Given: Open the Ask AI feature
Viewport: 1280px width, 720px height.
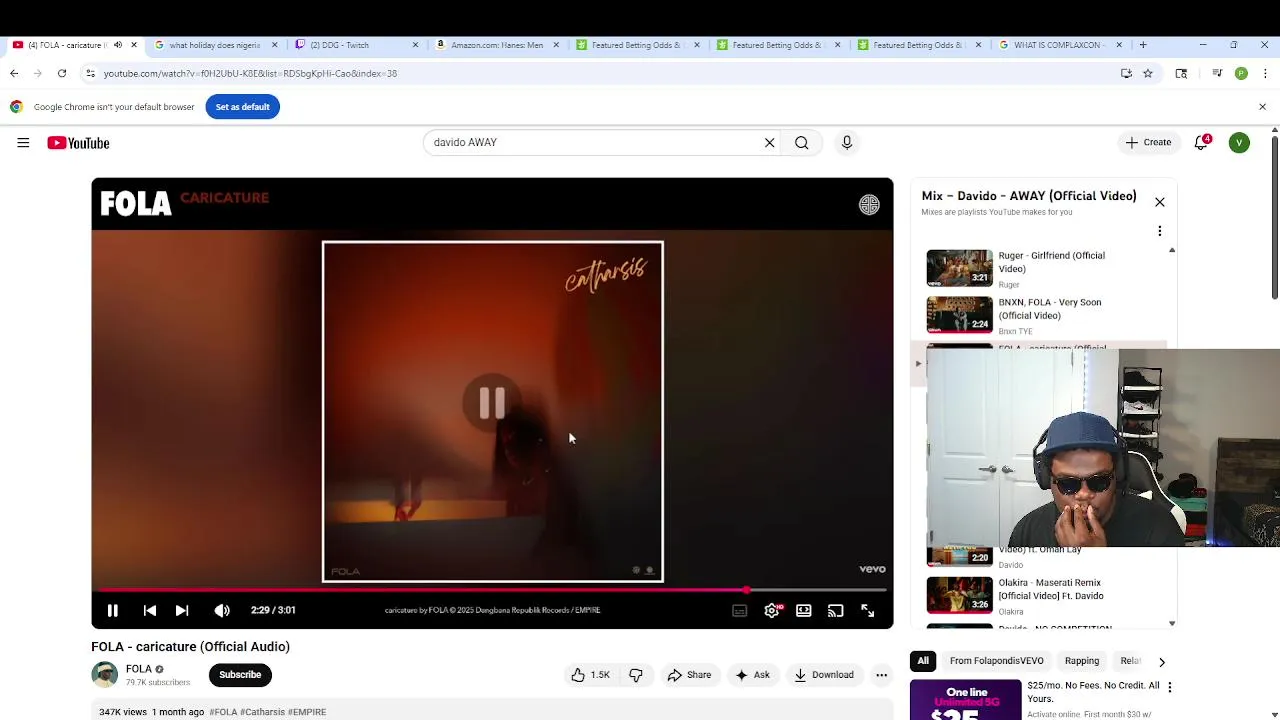Looking at the screenshot, I should click(752, 675).
